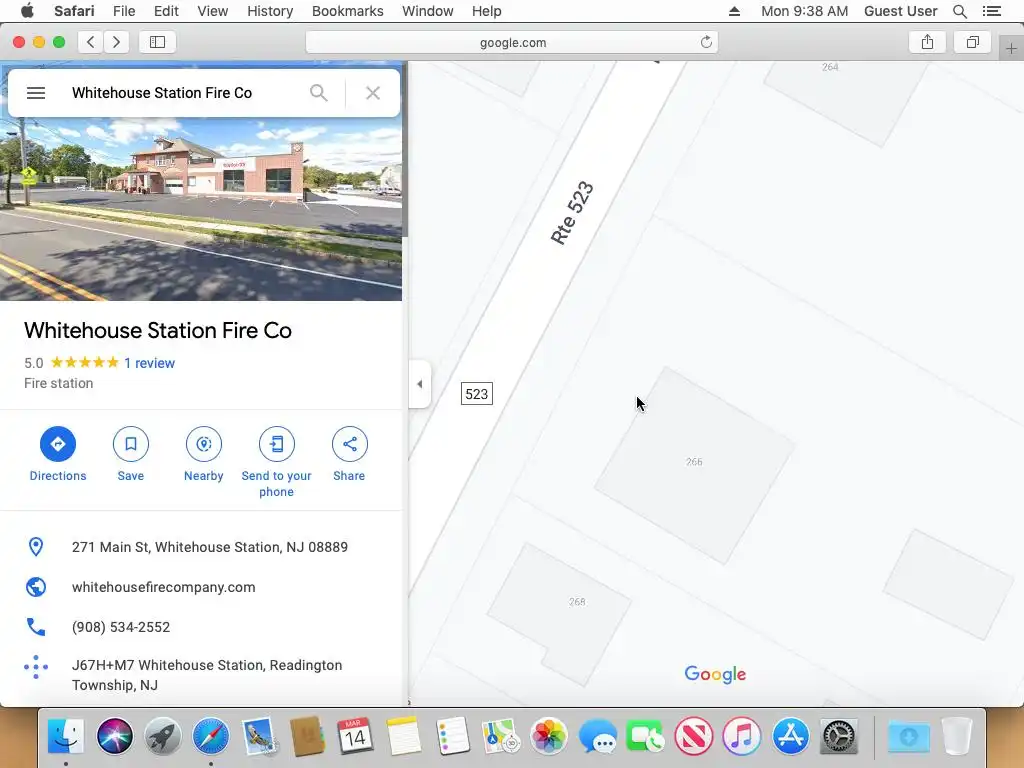Open FaceTime from the Dock
This screenshot has height=768, width=1024.
point(645,736)
